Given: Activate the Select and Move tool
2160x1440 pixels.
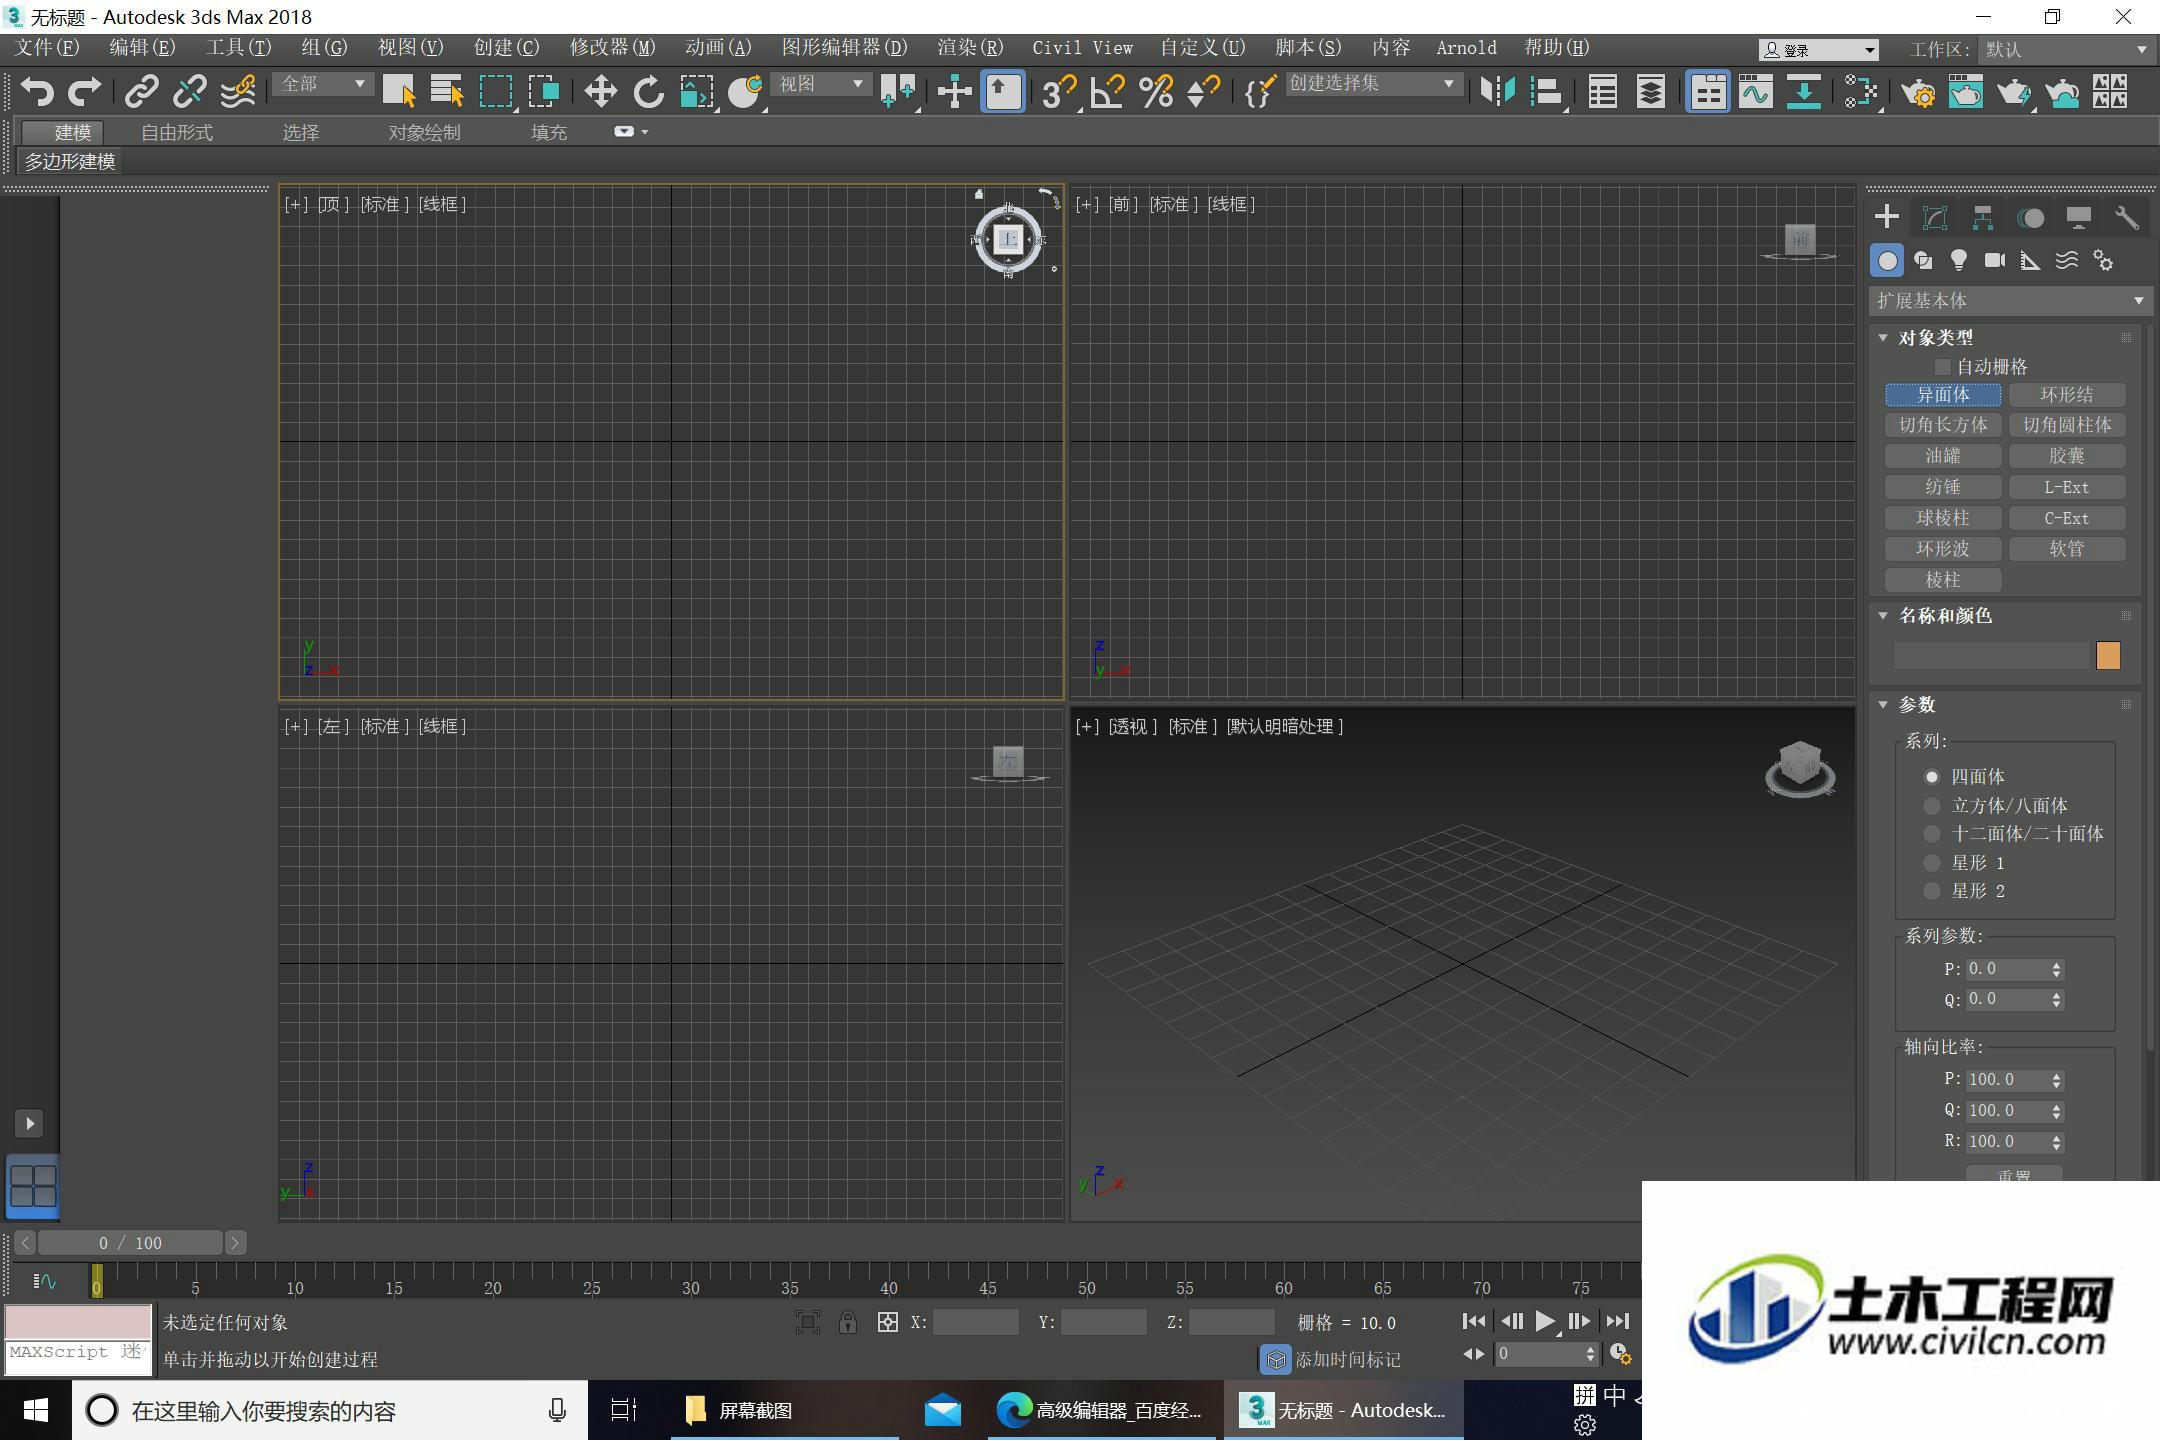Looking at the screenshot, I should pyautogui.click(x=600, y=91).
